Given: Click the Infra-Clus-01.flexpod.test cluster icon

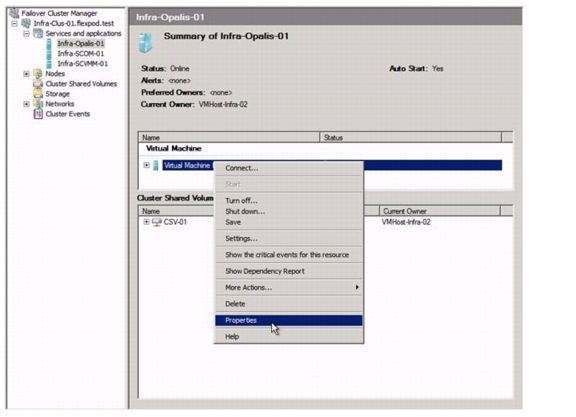Looking at the screenshot, I should coord(26,24).
